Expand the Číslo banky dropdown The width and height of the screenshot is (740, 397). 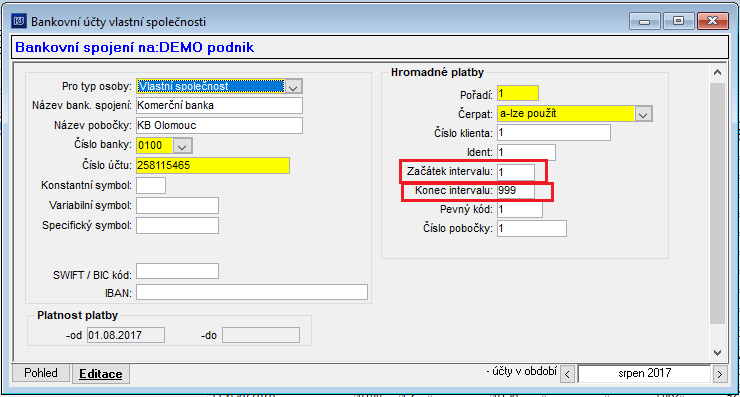(182, 146)
